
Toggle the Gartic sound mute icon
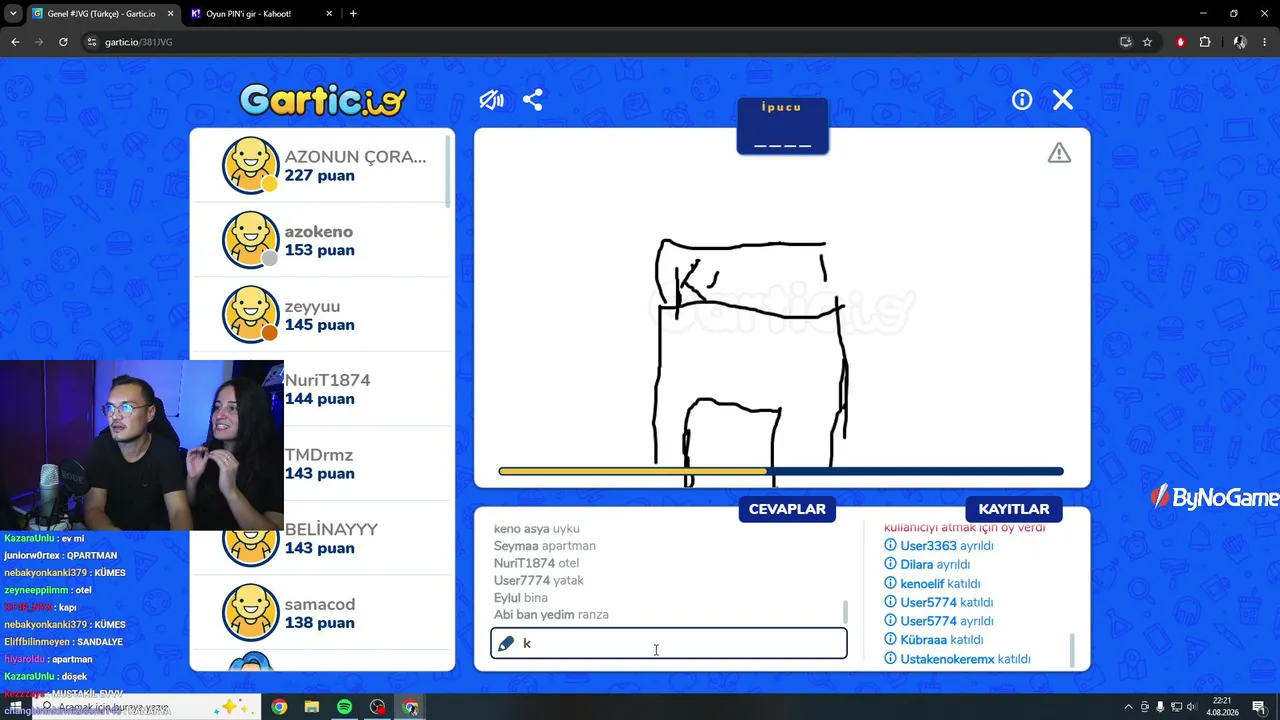coord(491,100)
